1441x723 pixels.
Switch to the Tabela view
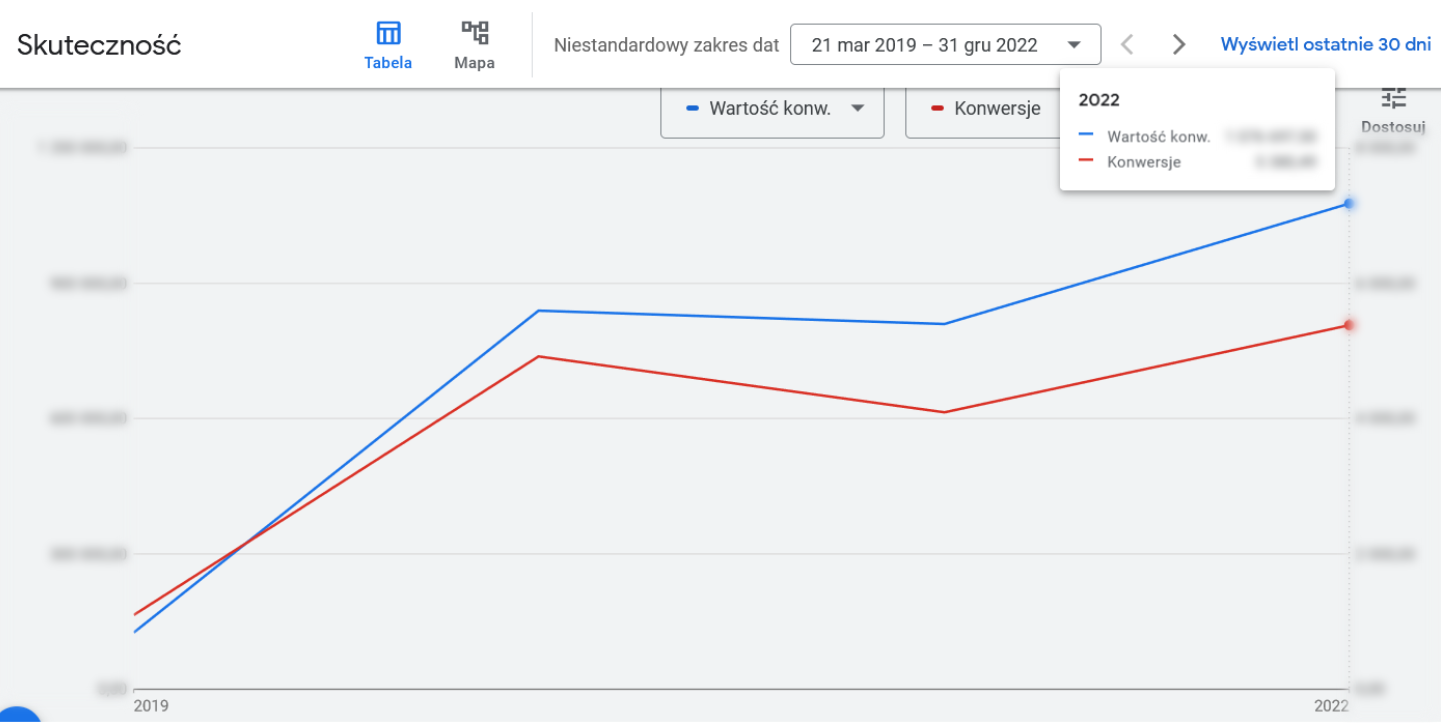tap(388, 45)
